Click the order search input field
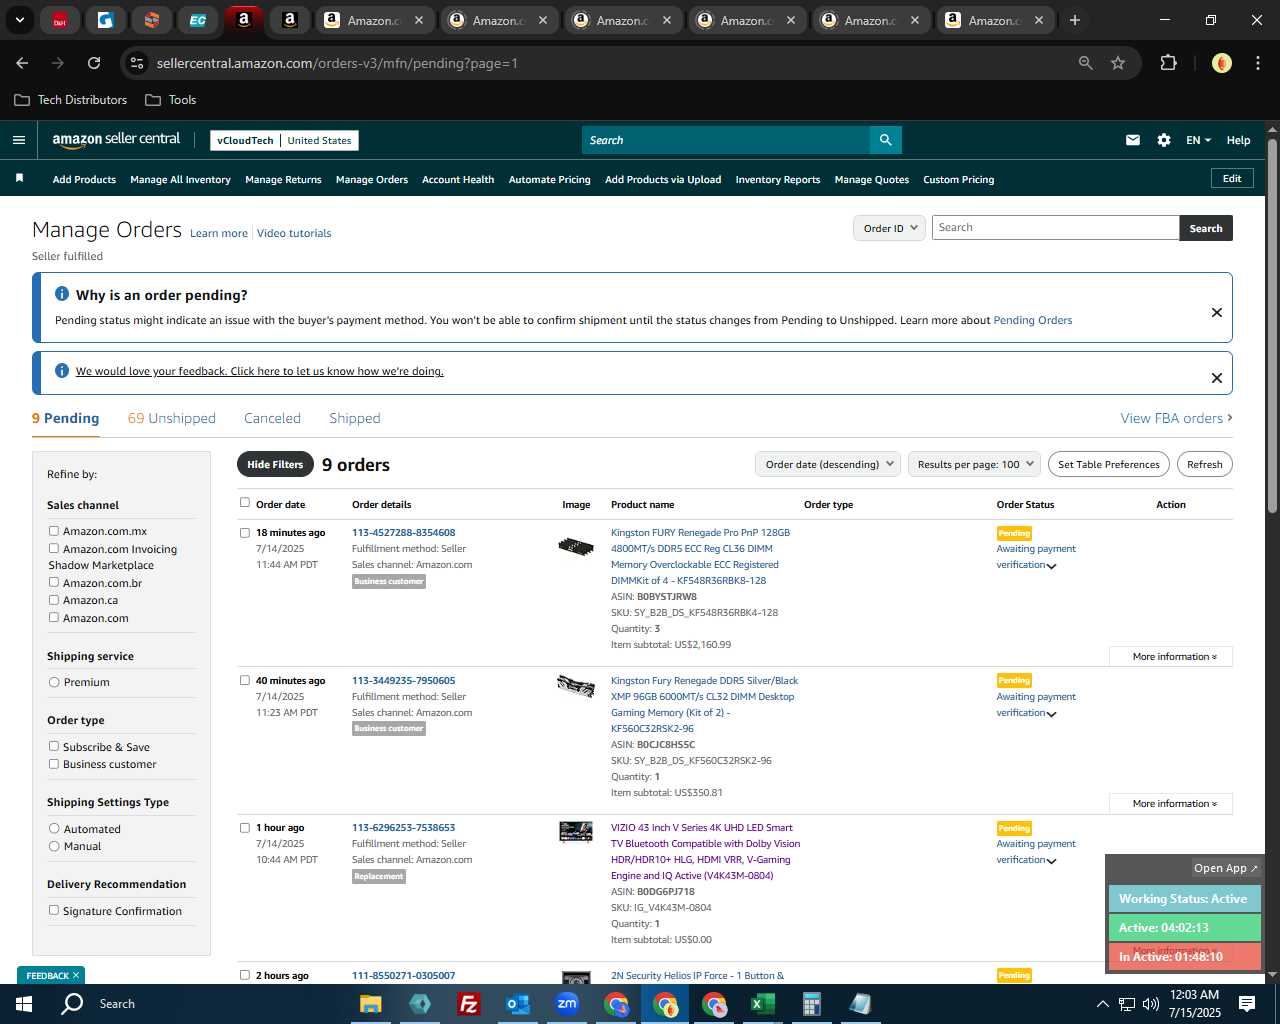1280x1024 pixels. [1055, 228]
